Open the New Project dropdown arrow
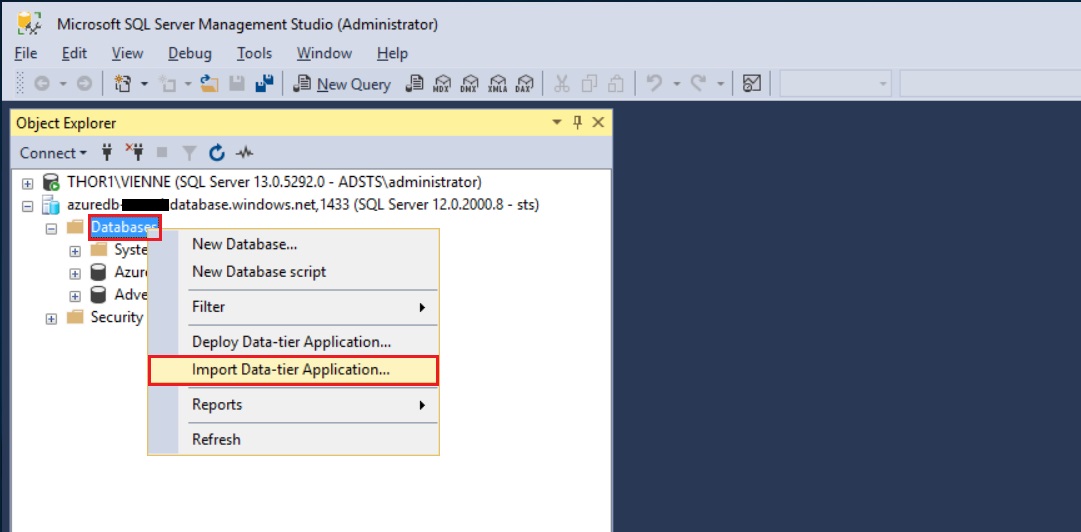 coord(144,84)
